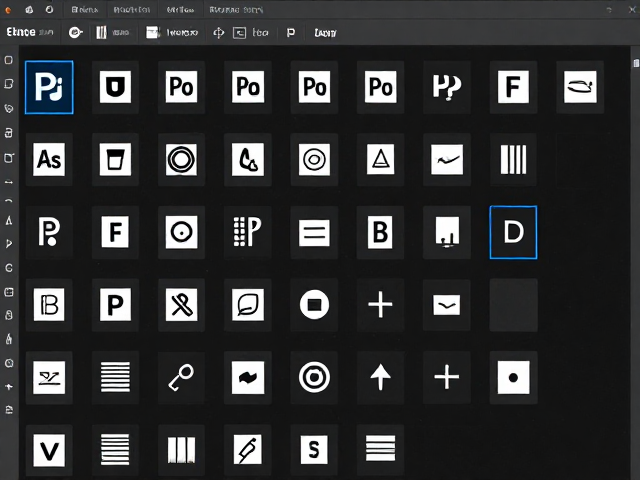Open the sidebar clock icon

9,363
